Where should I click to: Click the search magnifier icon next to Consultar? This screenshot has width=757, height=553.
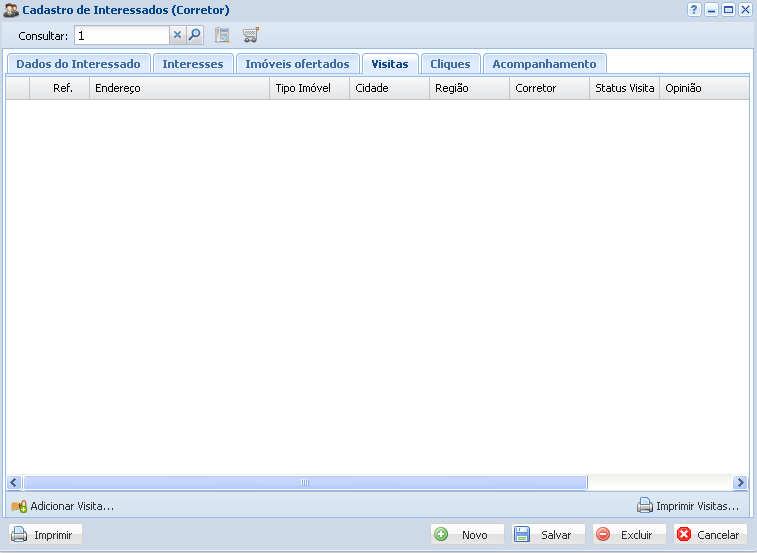click(x=195, y=35)
